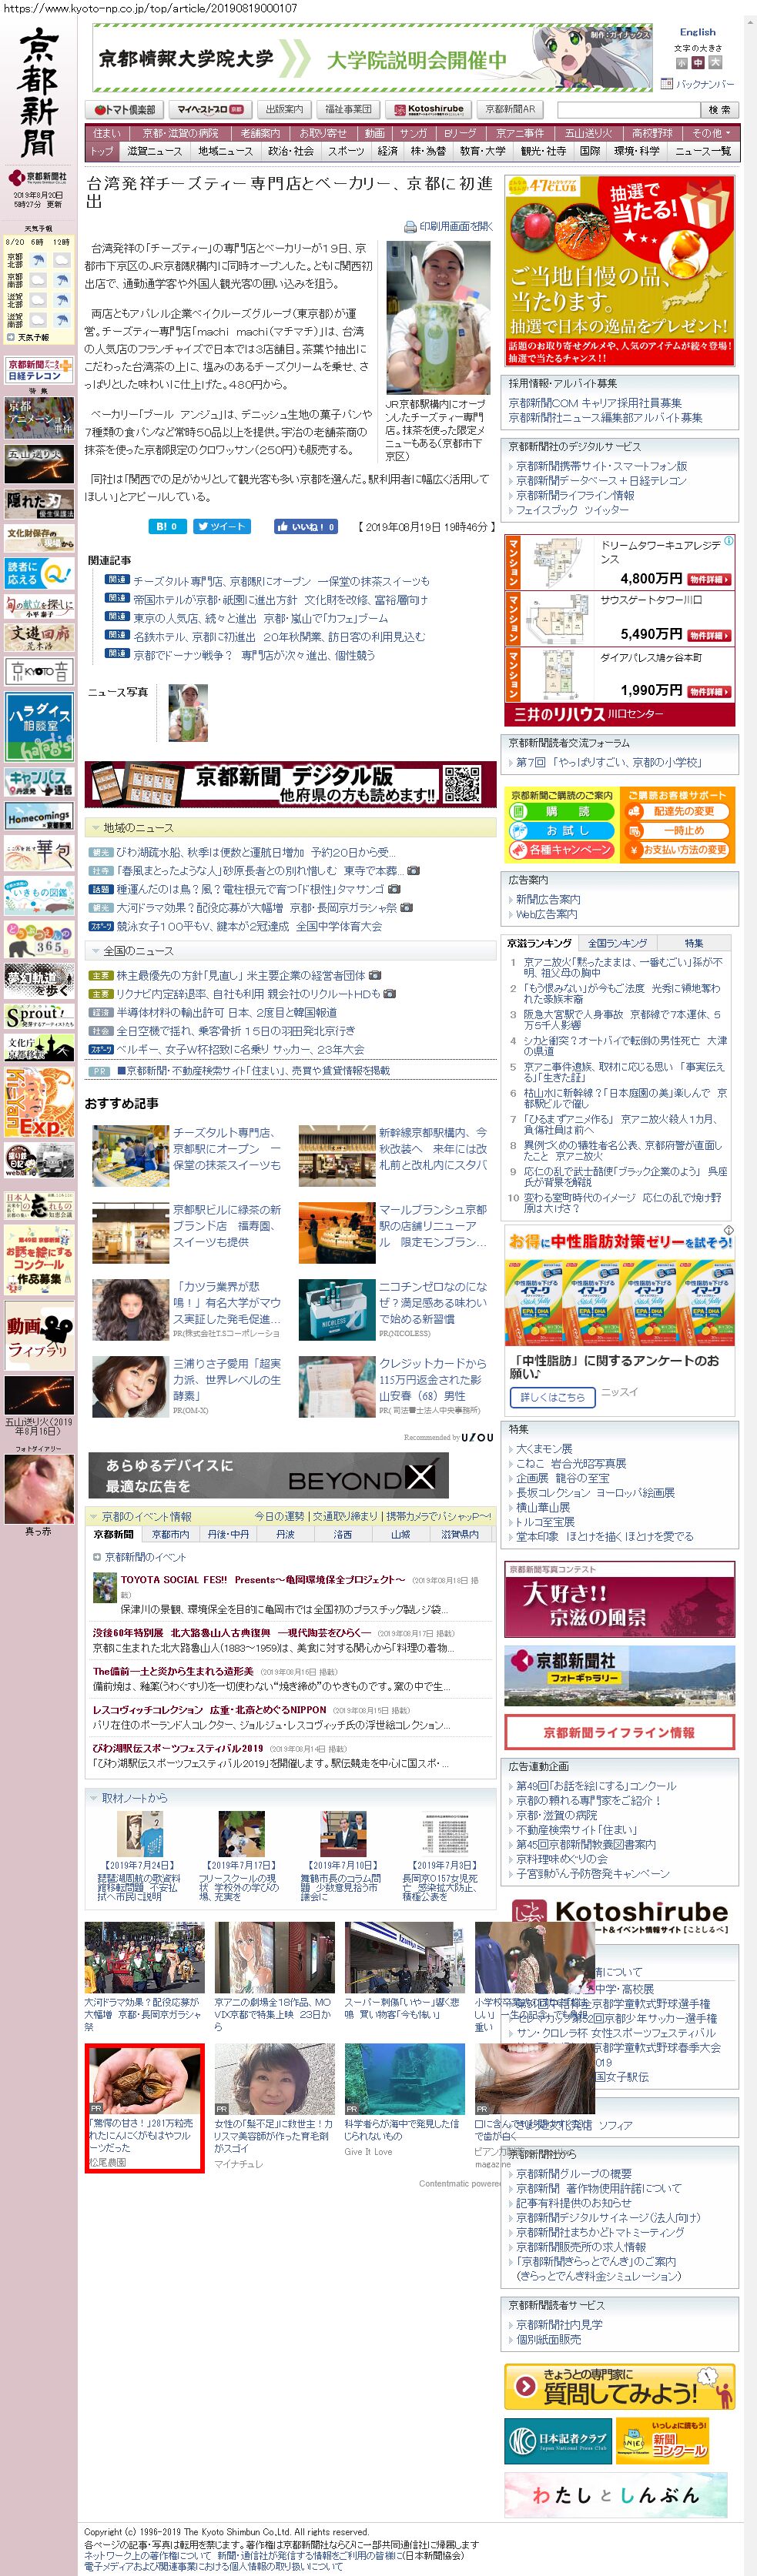The width and height of the screenshot is (757, 2576).
Task: Open related article チーズタルト専門店、京都駅にオープン
Action: [281, 581]
